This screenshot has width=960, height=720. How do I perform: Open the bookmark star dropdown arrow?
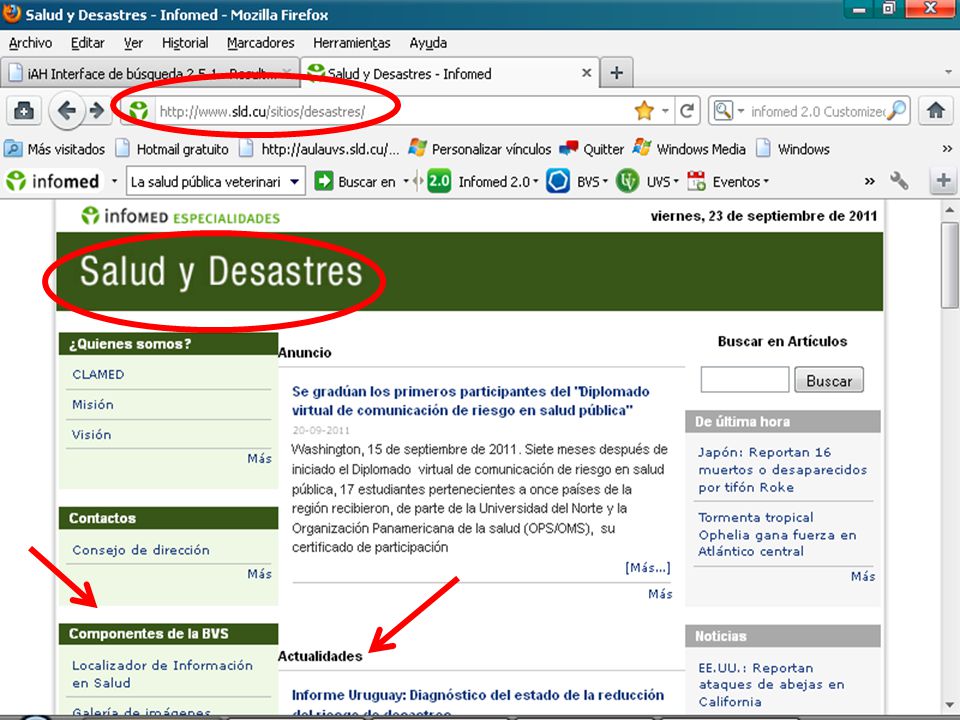click(664, 111)
